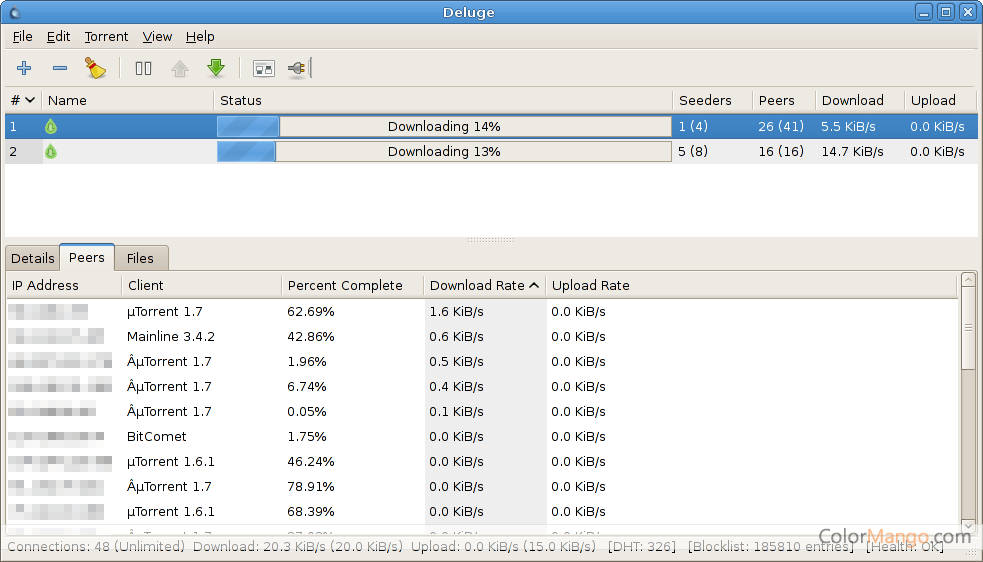Sort peers by Percent Complete header

tap(345, 285)
